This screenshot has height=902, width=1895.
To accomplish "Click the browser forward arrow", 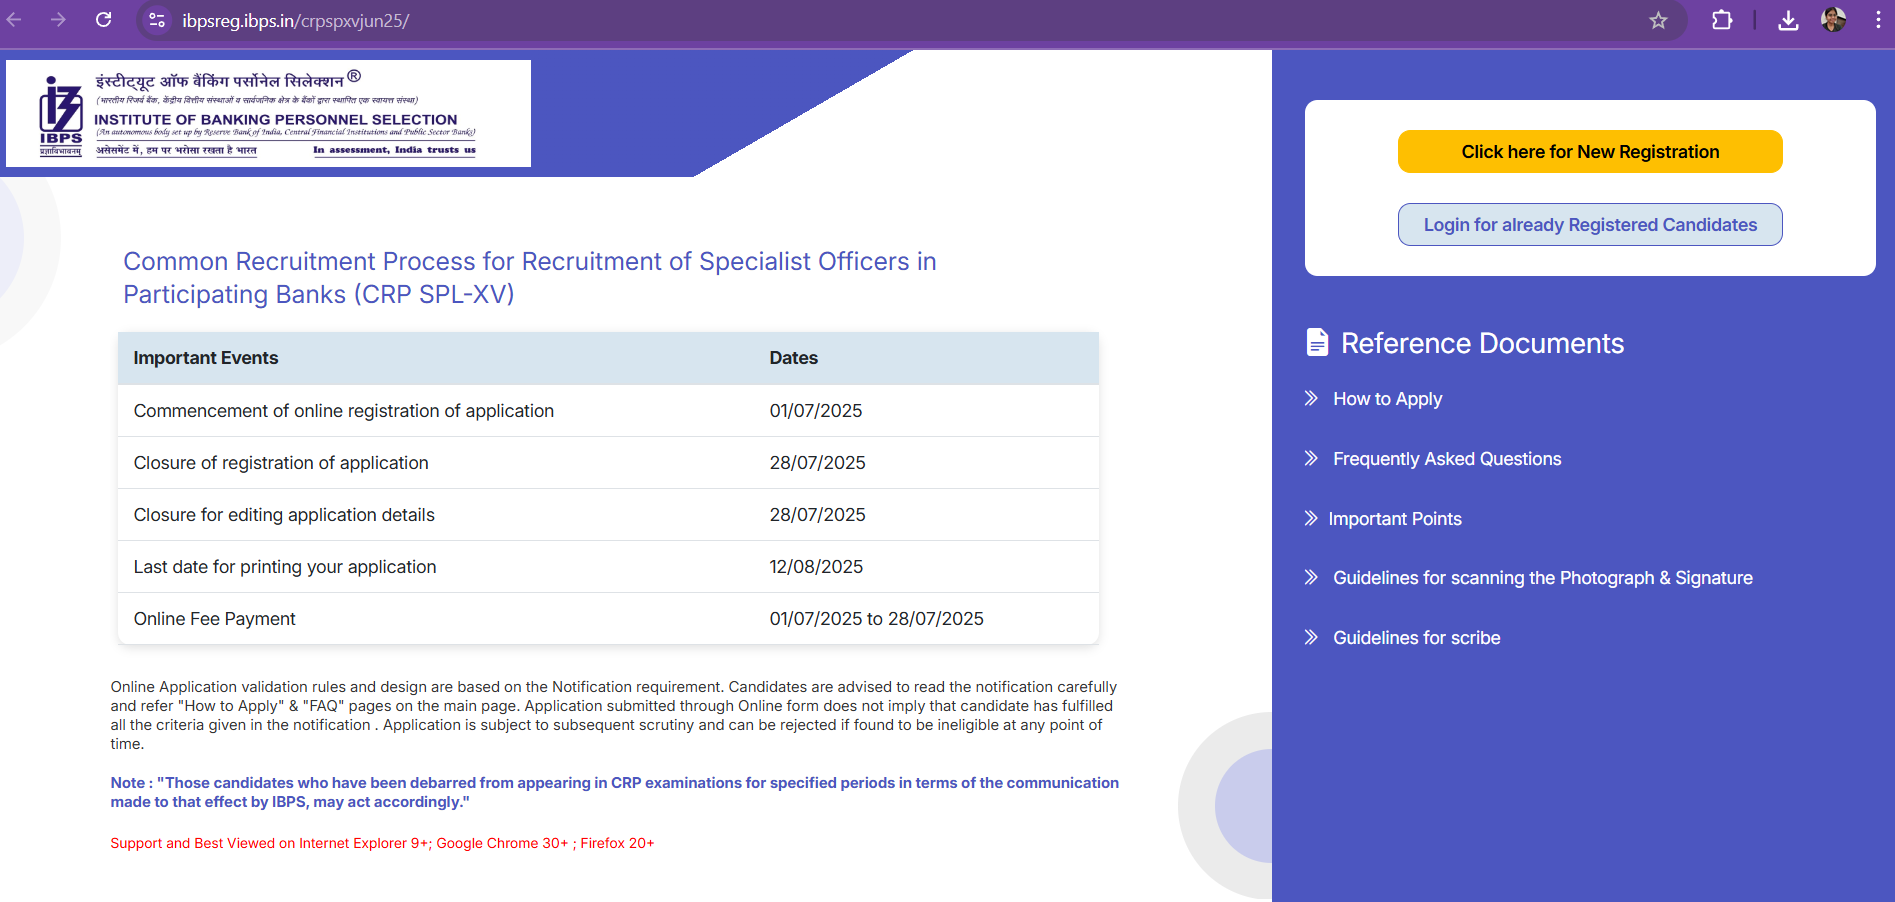I will tap(58, 20).
